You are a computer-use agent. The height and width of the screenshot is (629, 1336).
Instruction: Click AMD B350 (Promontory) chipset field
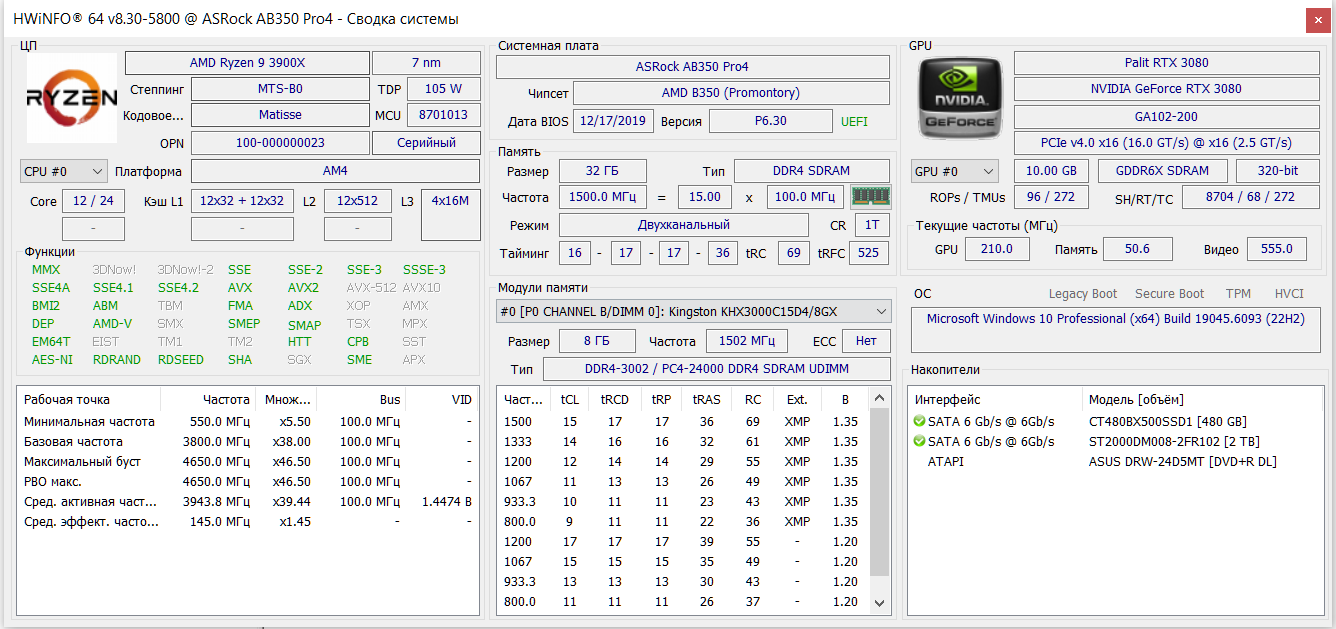click(733, 93)
